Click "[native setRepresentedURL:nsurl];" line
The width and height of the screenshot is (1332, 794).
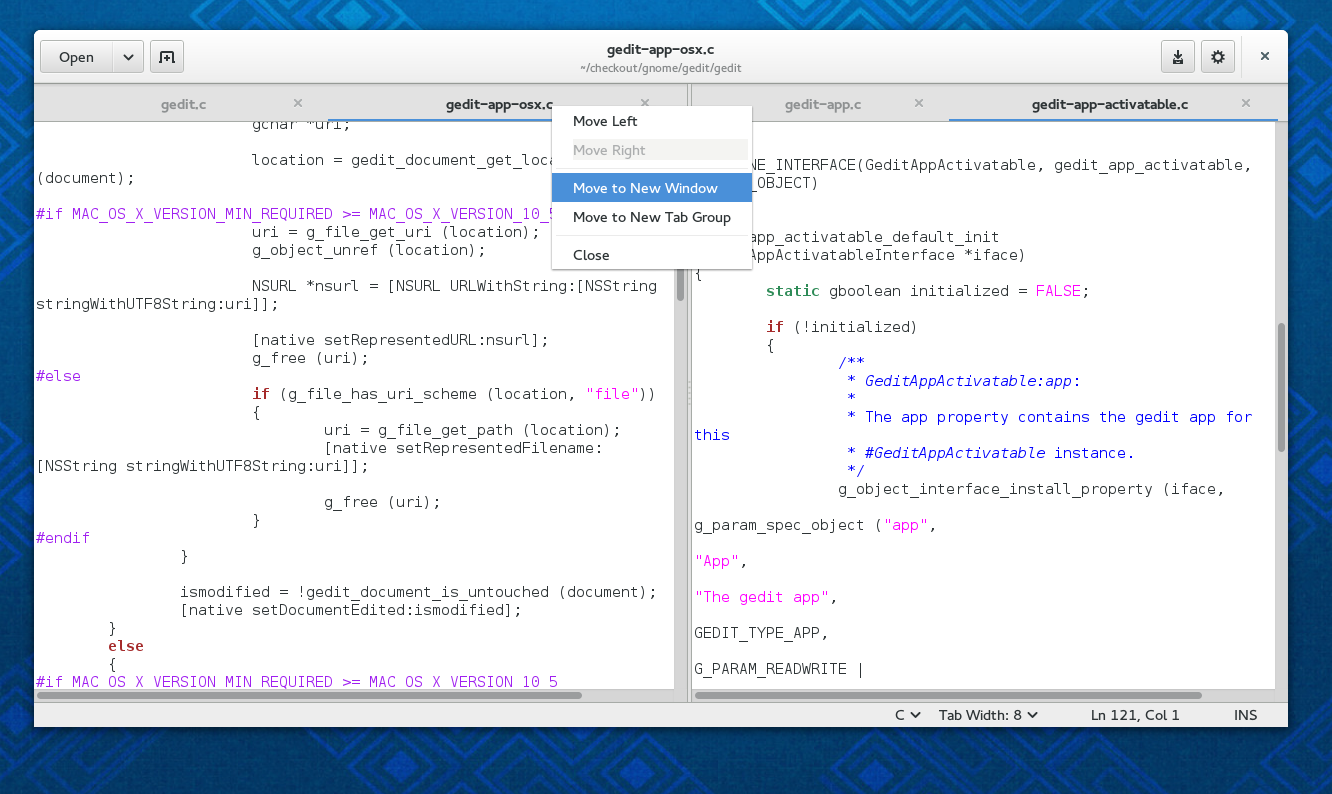400,340
